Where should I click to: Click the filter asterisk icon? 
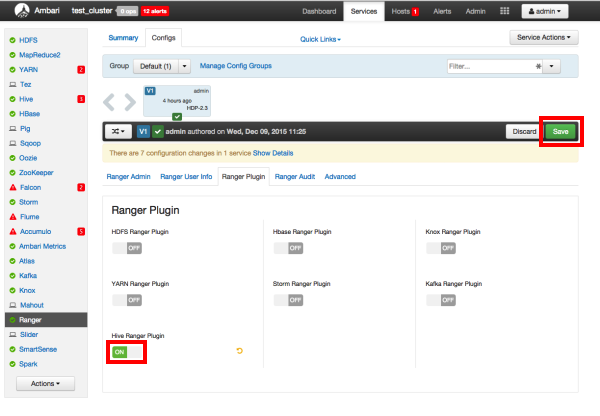[x=538, y=66]
